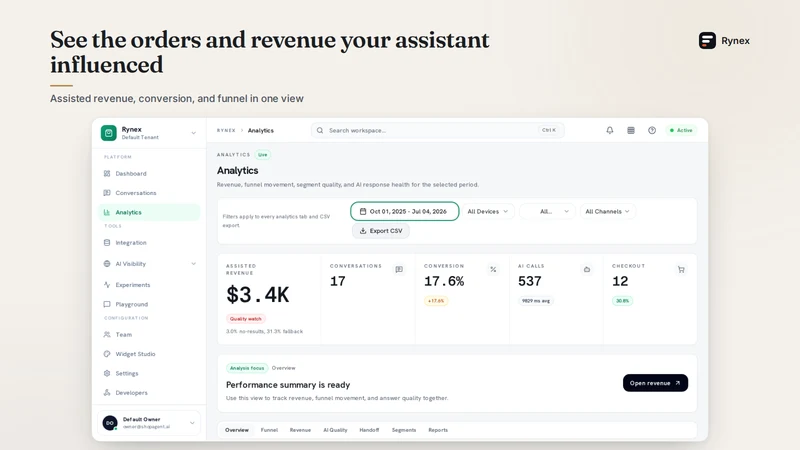Click the Live badge beside ANALYTICS

pos(263,155)
